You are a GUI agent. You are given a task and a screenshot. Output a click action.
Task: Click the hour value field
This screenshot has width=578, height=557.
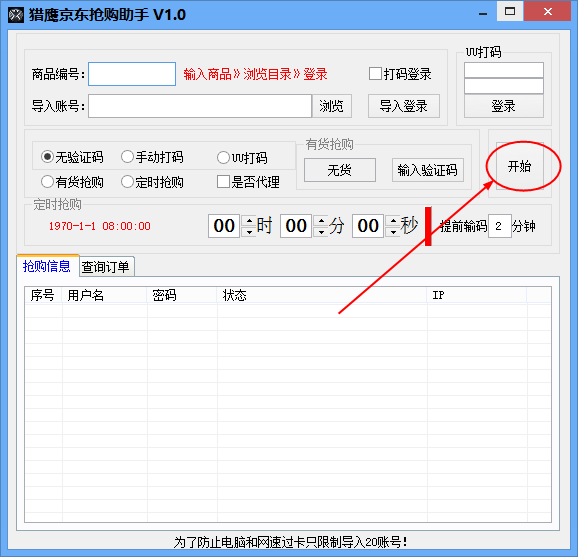(x=224, y=226)
